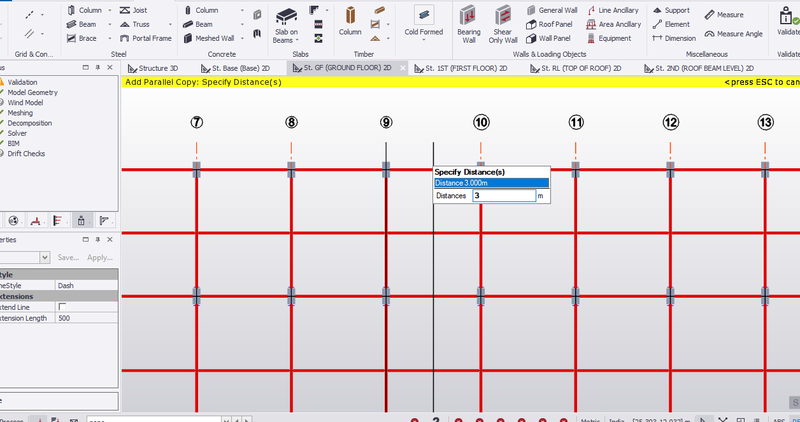Choose the Joist tool
Image resolution: width=800 pixels, height=422 pixels.
(134, 10)
